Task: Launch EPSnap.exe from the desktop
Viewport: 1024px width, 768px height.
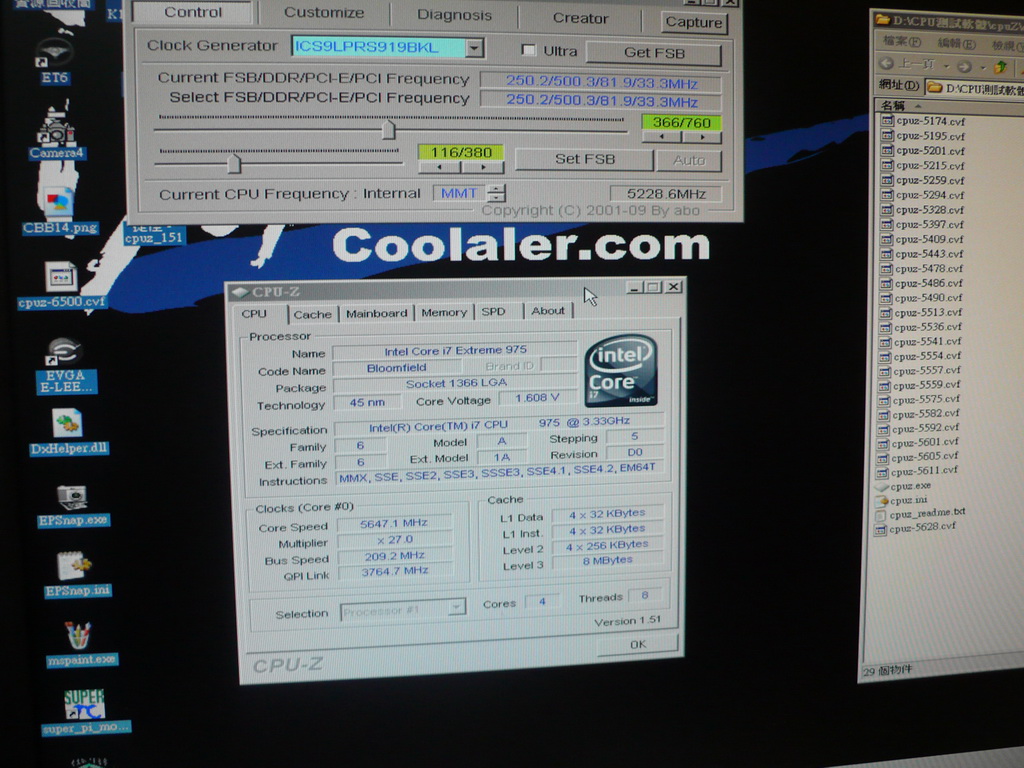Action: (x=73, y=505)
